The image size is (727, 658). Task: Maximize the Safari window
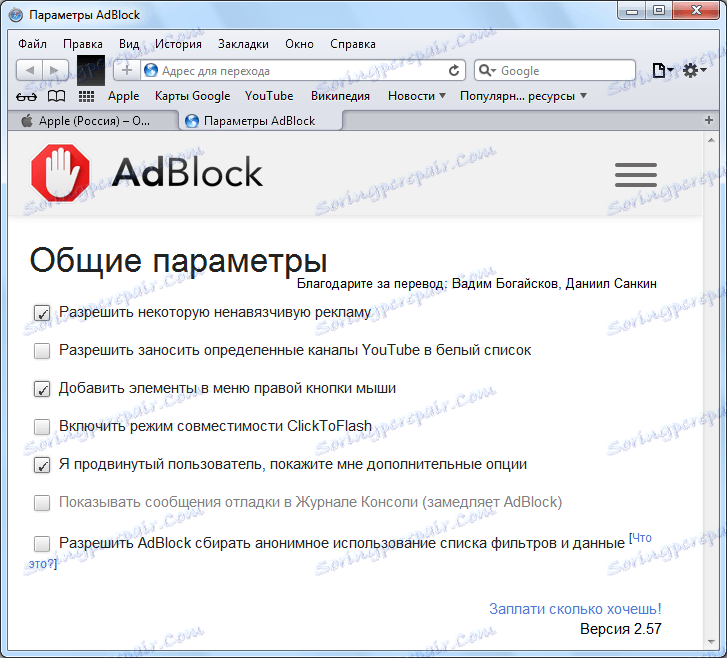pyautogui.click(x=659, y=10)
